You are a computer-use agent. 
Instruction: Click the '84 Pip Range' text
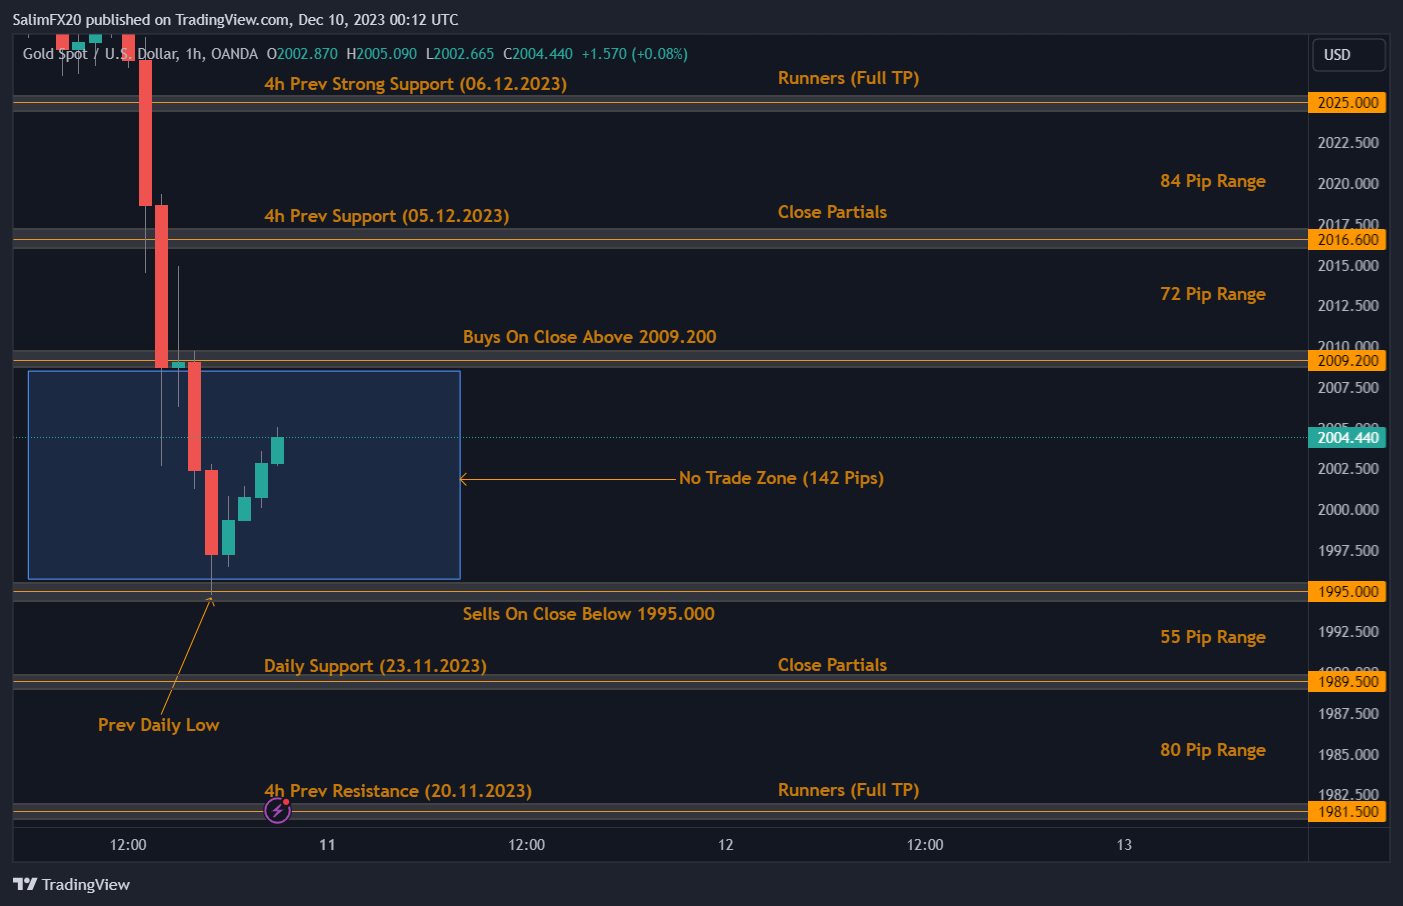1213,181
